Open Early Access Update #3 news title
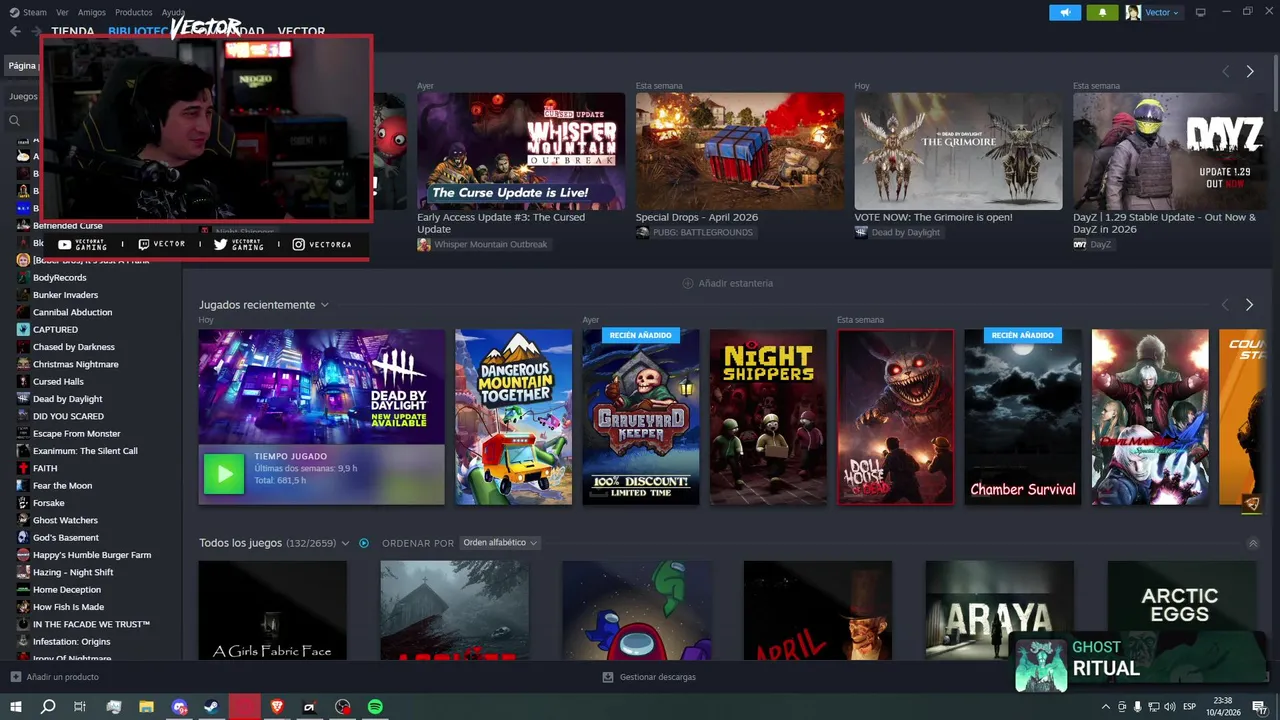 pyautogui.click(x=501, y=223)
